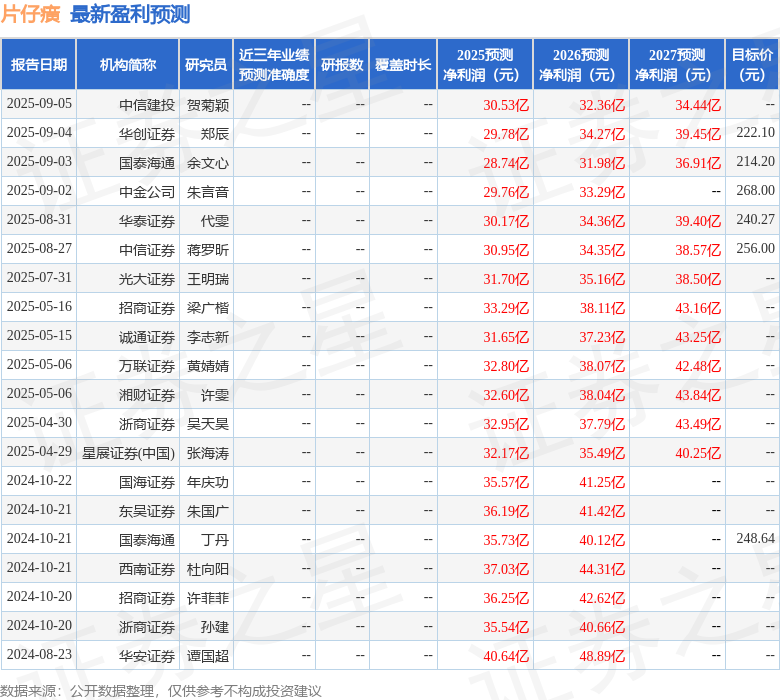
Task: Click institution name 星展证券(中国)
Action: pyautogui.click(x=128, y=453)
